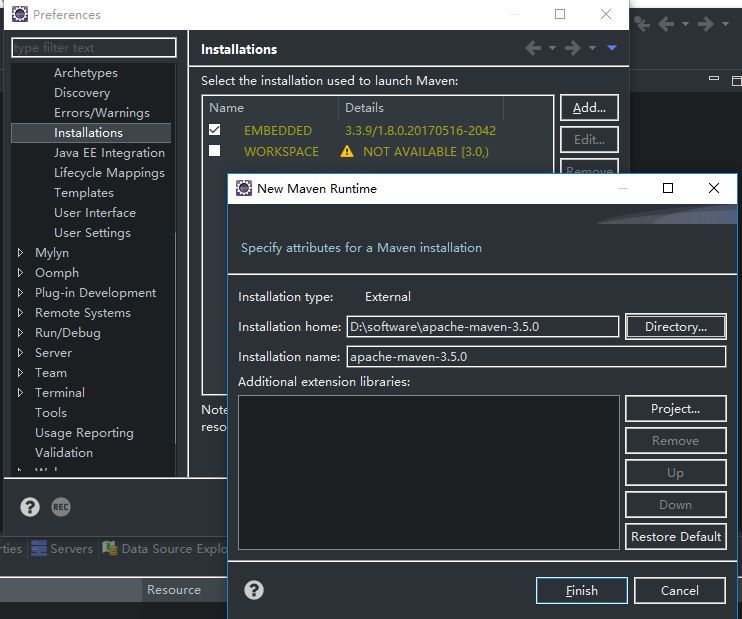Expand the Terminal tree node
This screenshot has width=742, height=619.
point(20,392)
